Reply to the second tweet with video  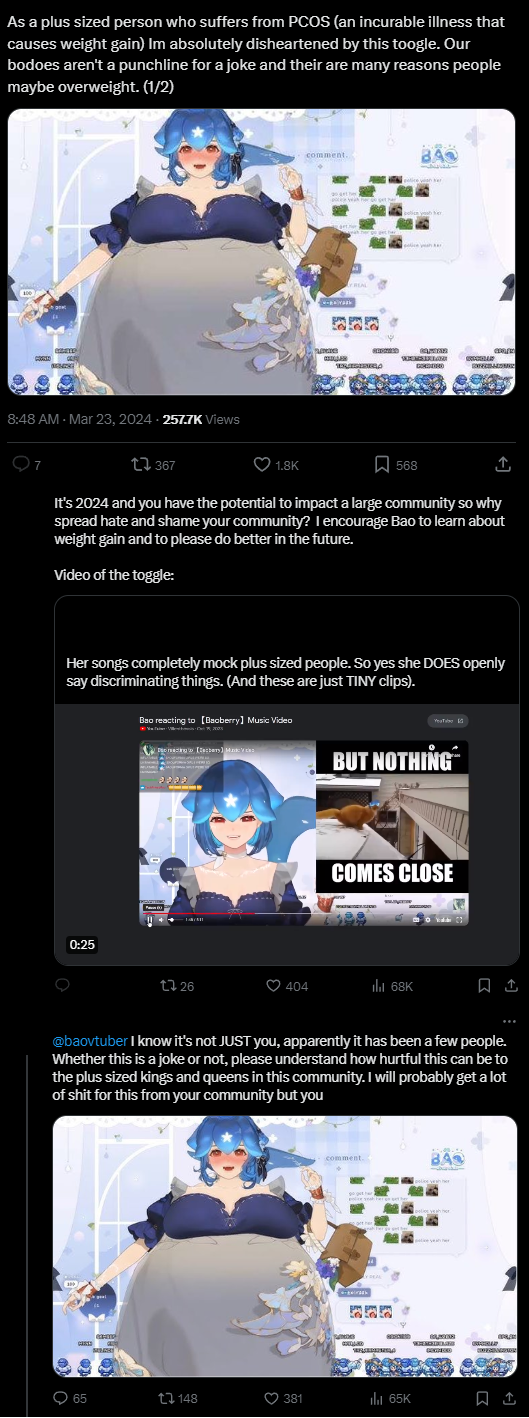click(62, 985)
